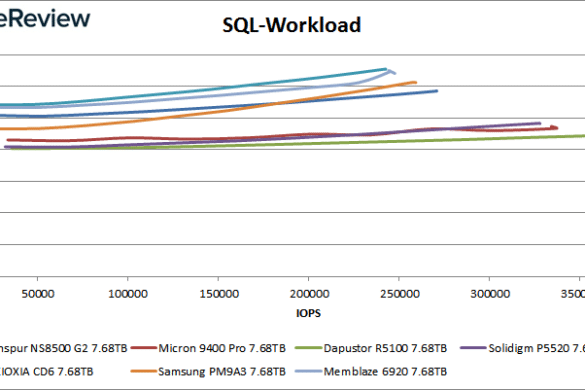Click Inspur NS8500 G2 7.68TB legend entry
This screenshot has width=585, height=390.
tap(63, 348)
